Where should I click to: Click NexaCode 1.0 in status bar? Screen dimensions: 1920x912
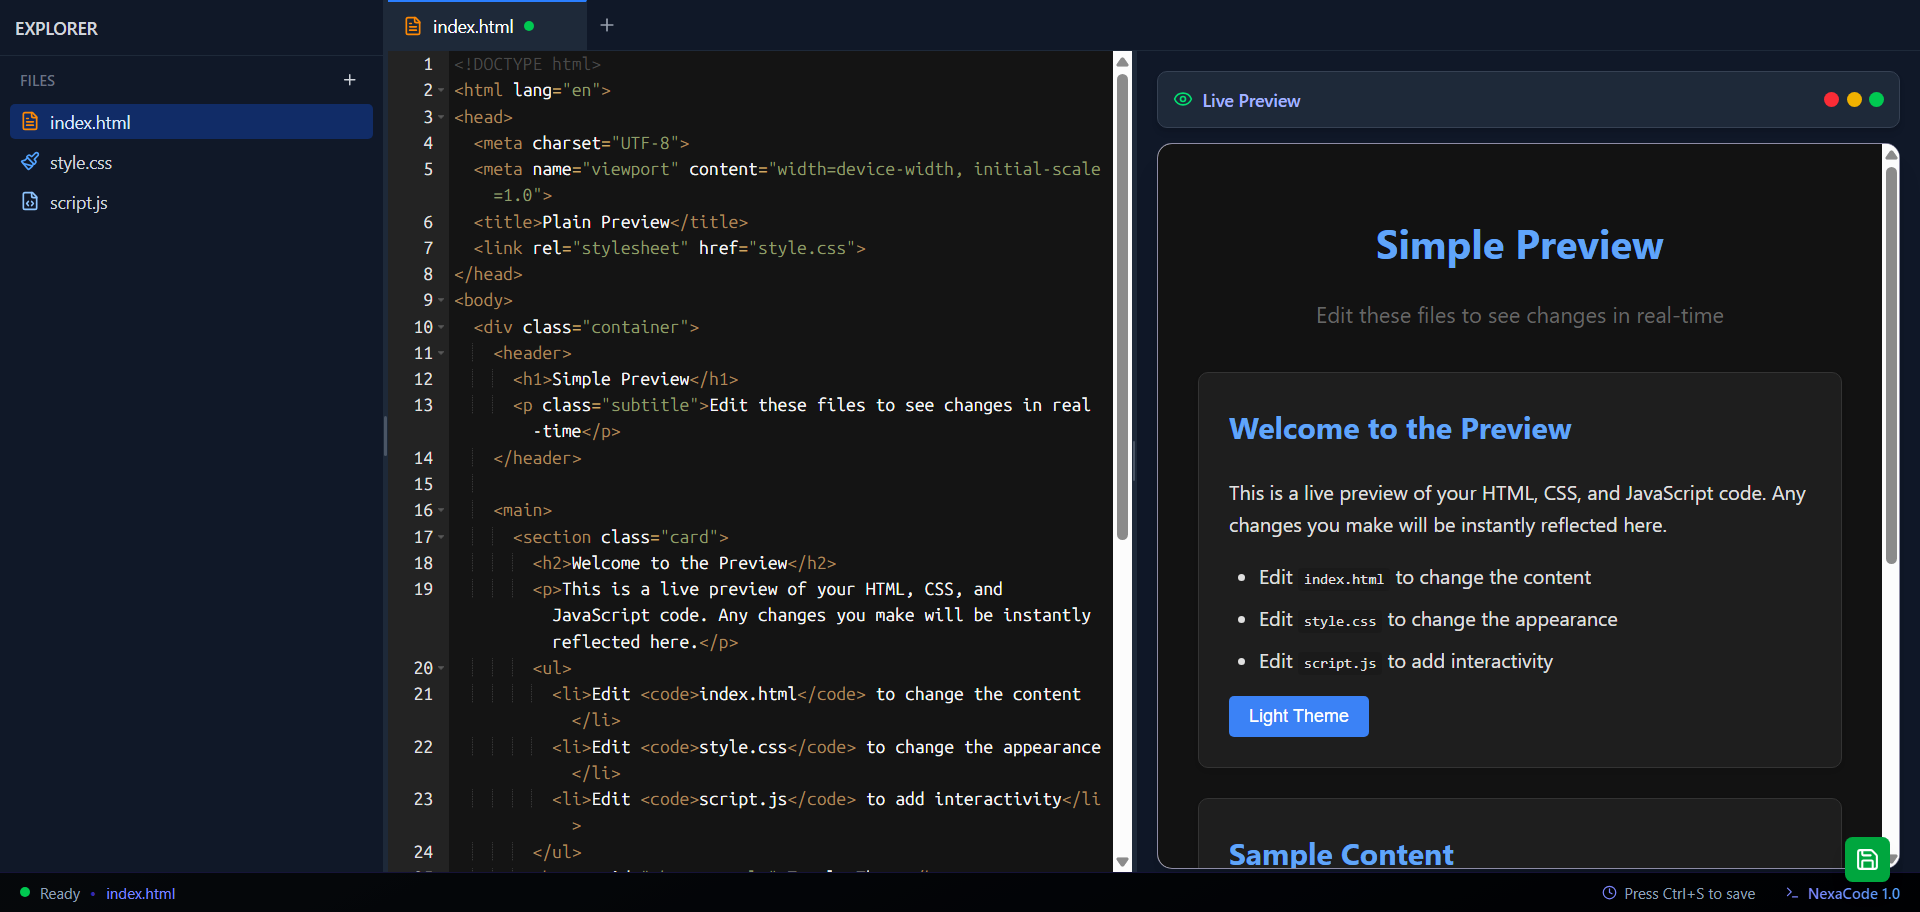tap(1853, 893)
